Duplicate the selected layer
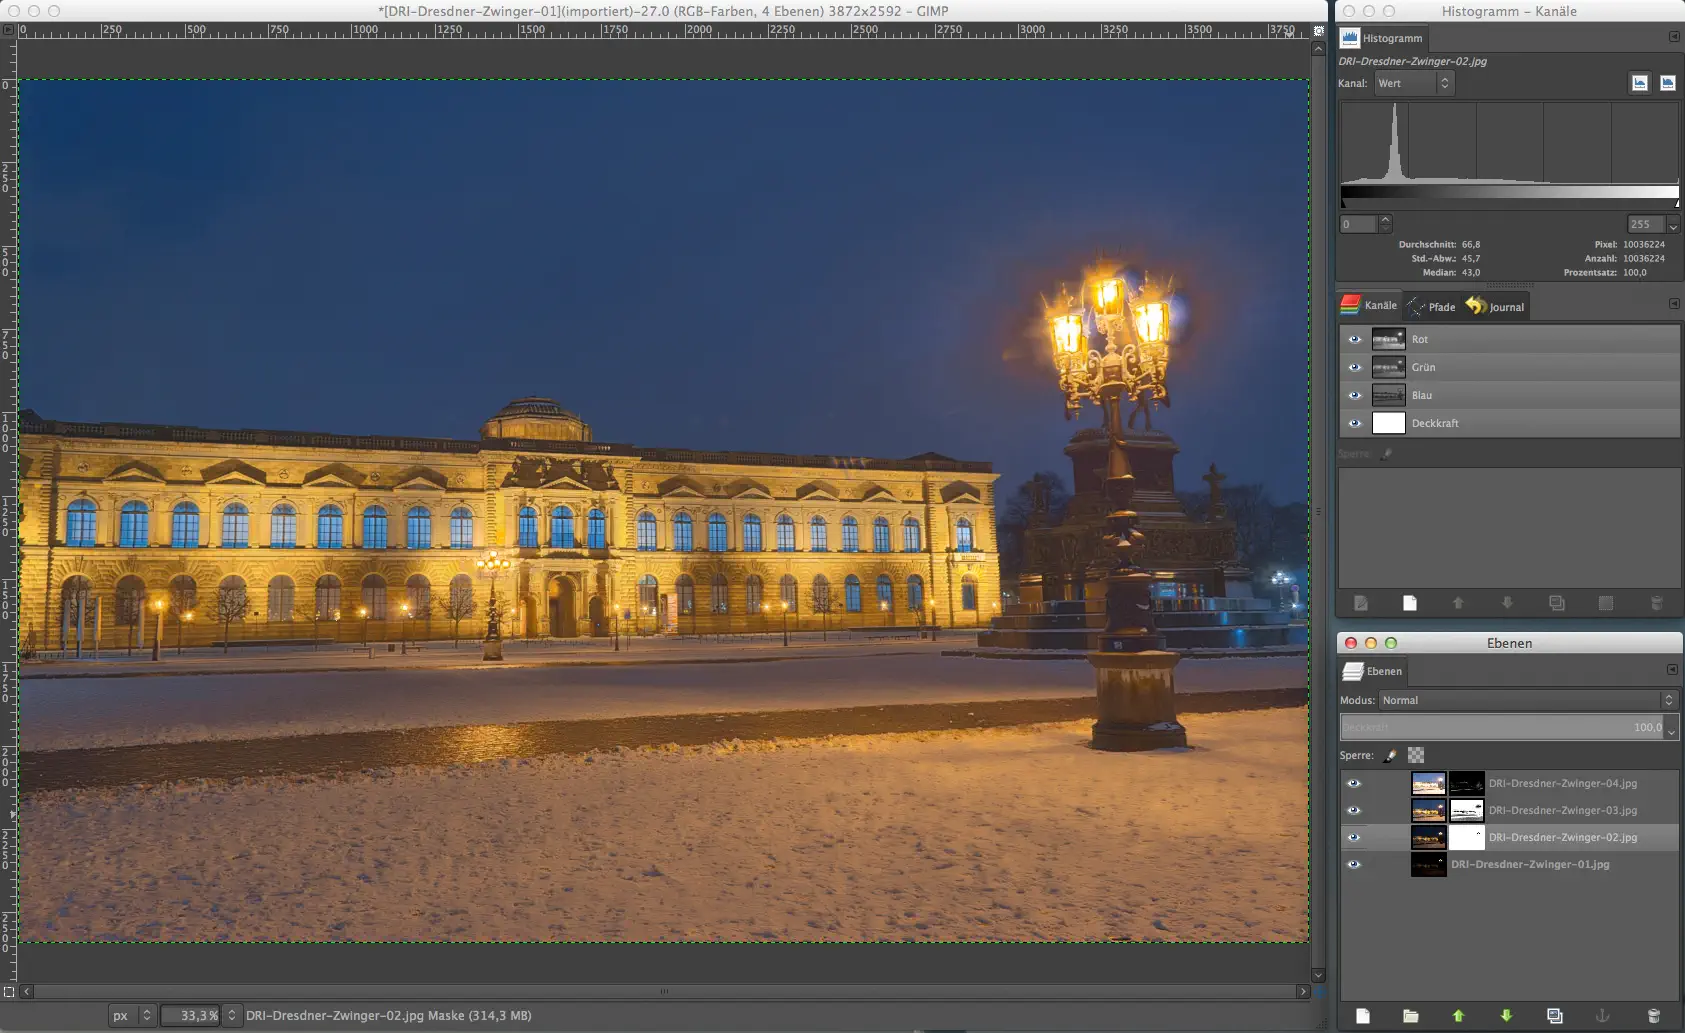Screen dimensions: 1685x1033 tap(1552, 1015)
